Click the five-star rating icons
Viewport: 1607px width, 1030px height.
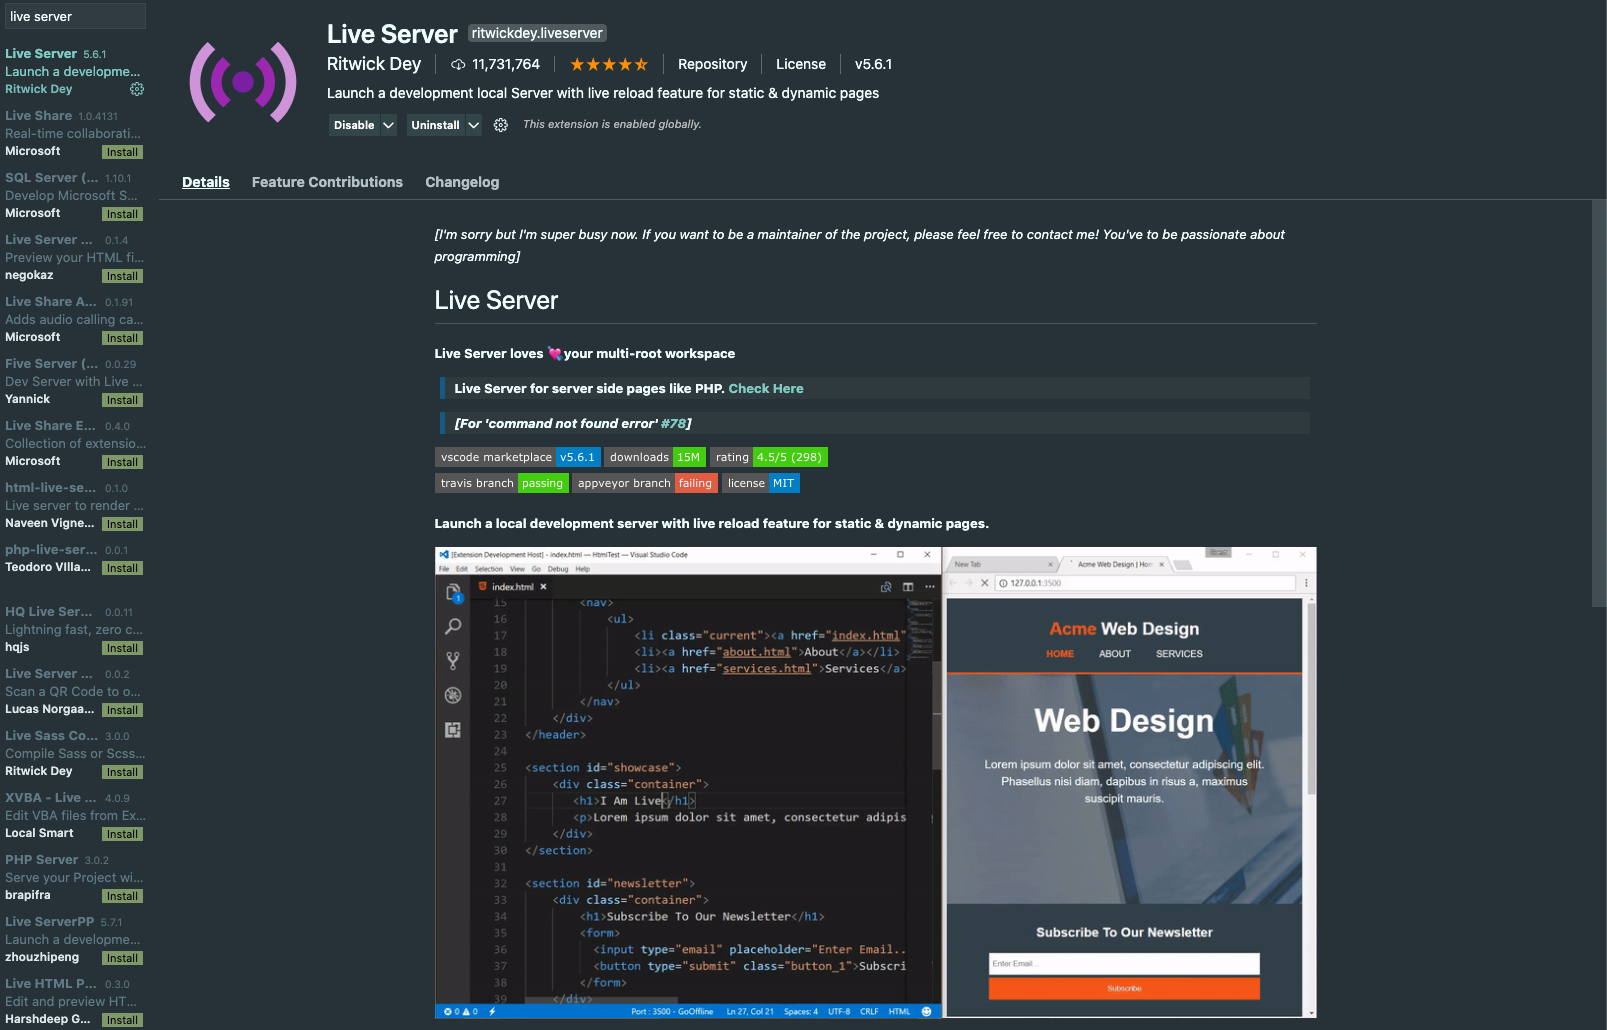click(609, 64)
